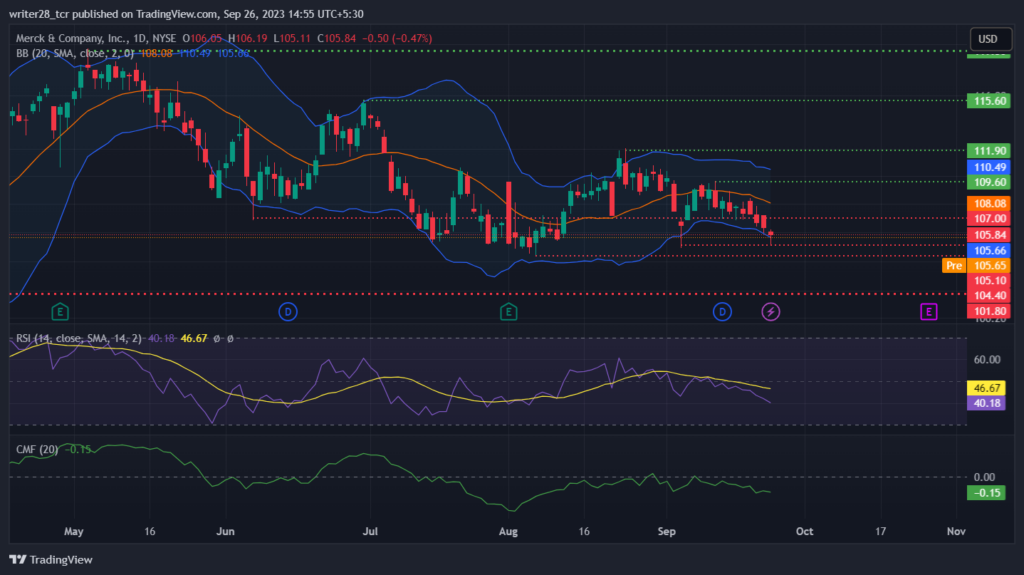Click the red 104.40 price label

[989, 295]
